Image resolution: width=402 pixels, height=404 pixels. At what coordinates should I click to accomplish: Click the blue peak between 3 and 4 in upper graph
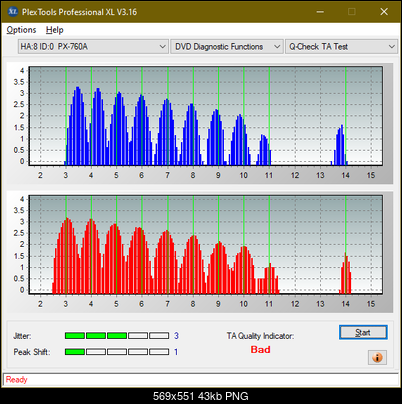point(78,126)
